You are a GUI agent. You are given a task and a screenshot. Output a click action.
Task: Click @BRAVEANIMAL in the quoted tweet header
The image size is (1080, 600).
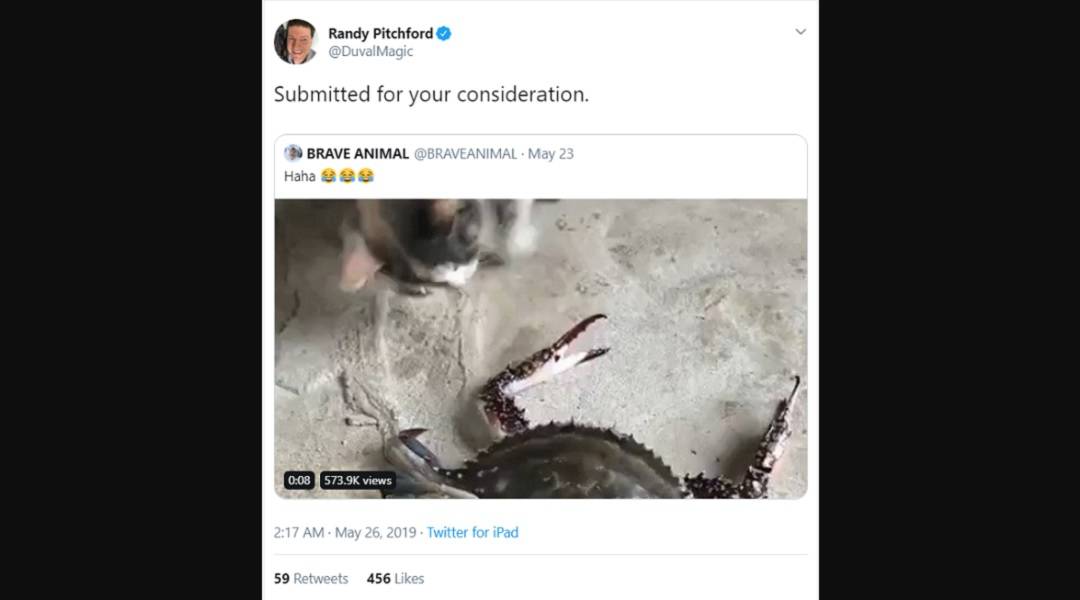(x=465, y=154)
